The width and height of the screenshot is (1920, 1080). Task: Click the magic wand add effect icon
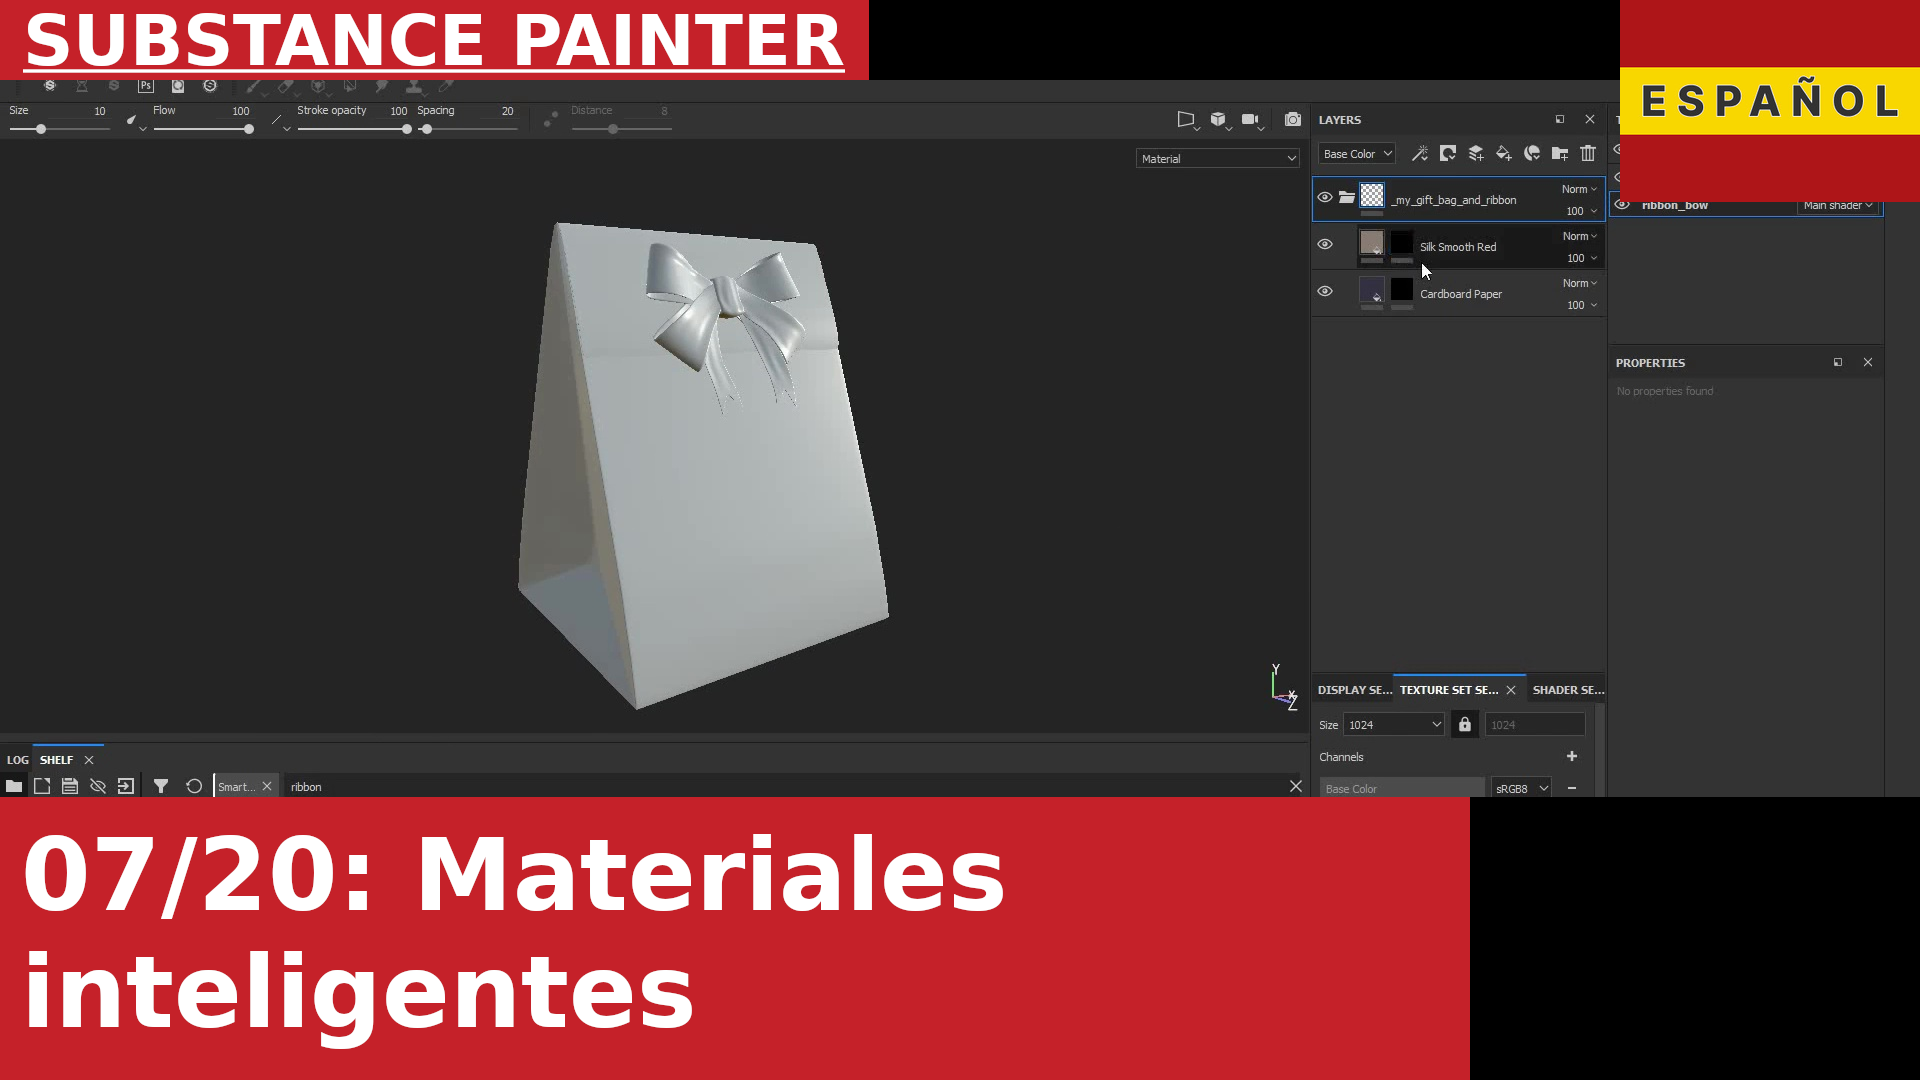pyautogui.click(x=1419, y=153)
